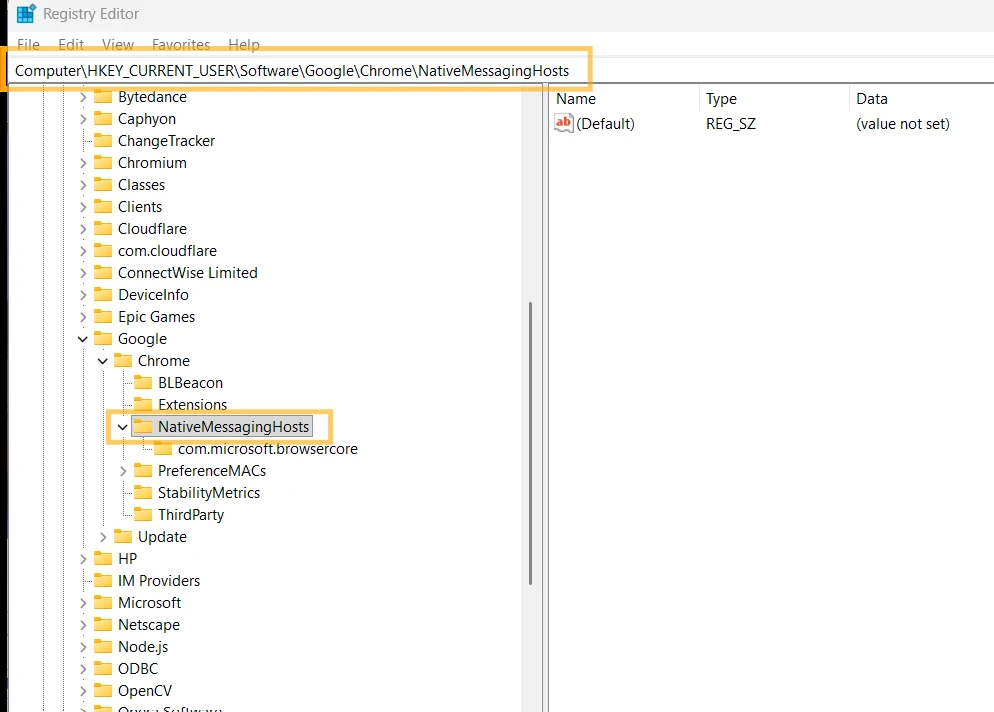Click the Registry Editor app icon
The height and width of the screenshot is (712, 994).
point(26,14)
